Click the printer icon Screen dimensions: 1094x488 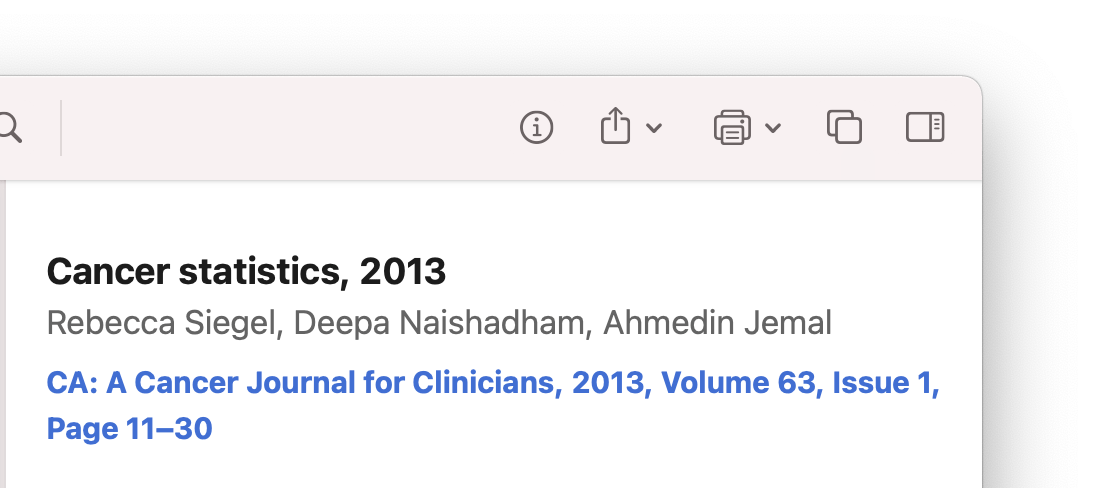tap(732, 128)
